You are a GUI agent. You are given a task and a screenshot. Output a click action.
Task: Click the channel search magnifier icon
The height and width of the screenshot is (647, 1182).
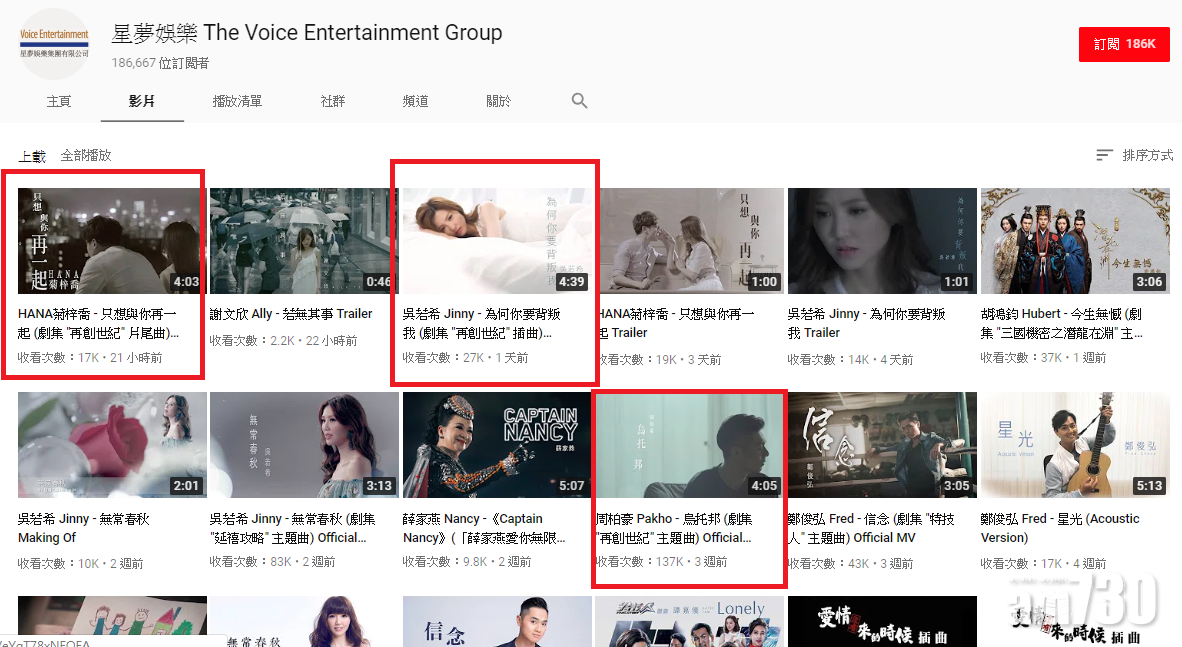[x=579, y=101]
